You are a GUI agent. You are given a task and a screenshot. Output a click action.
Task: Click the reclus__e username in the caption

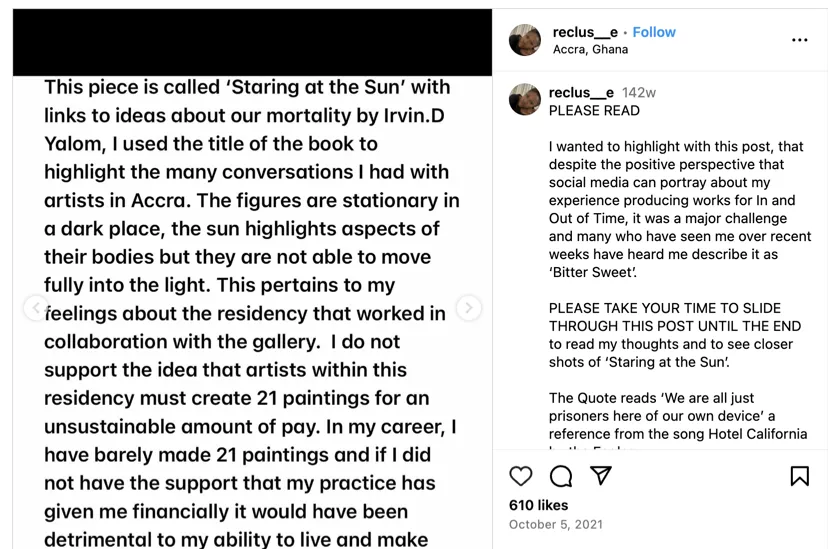(x=581, y=93)
